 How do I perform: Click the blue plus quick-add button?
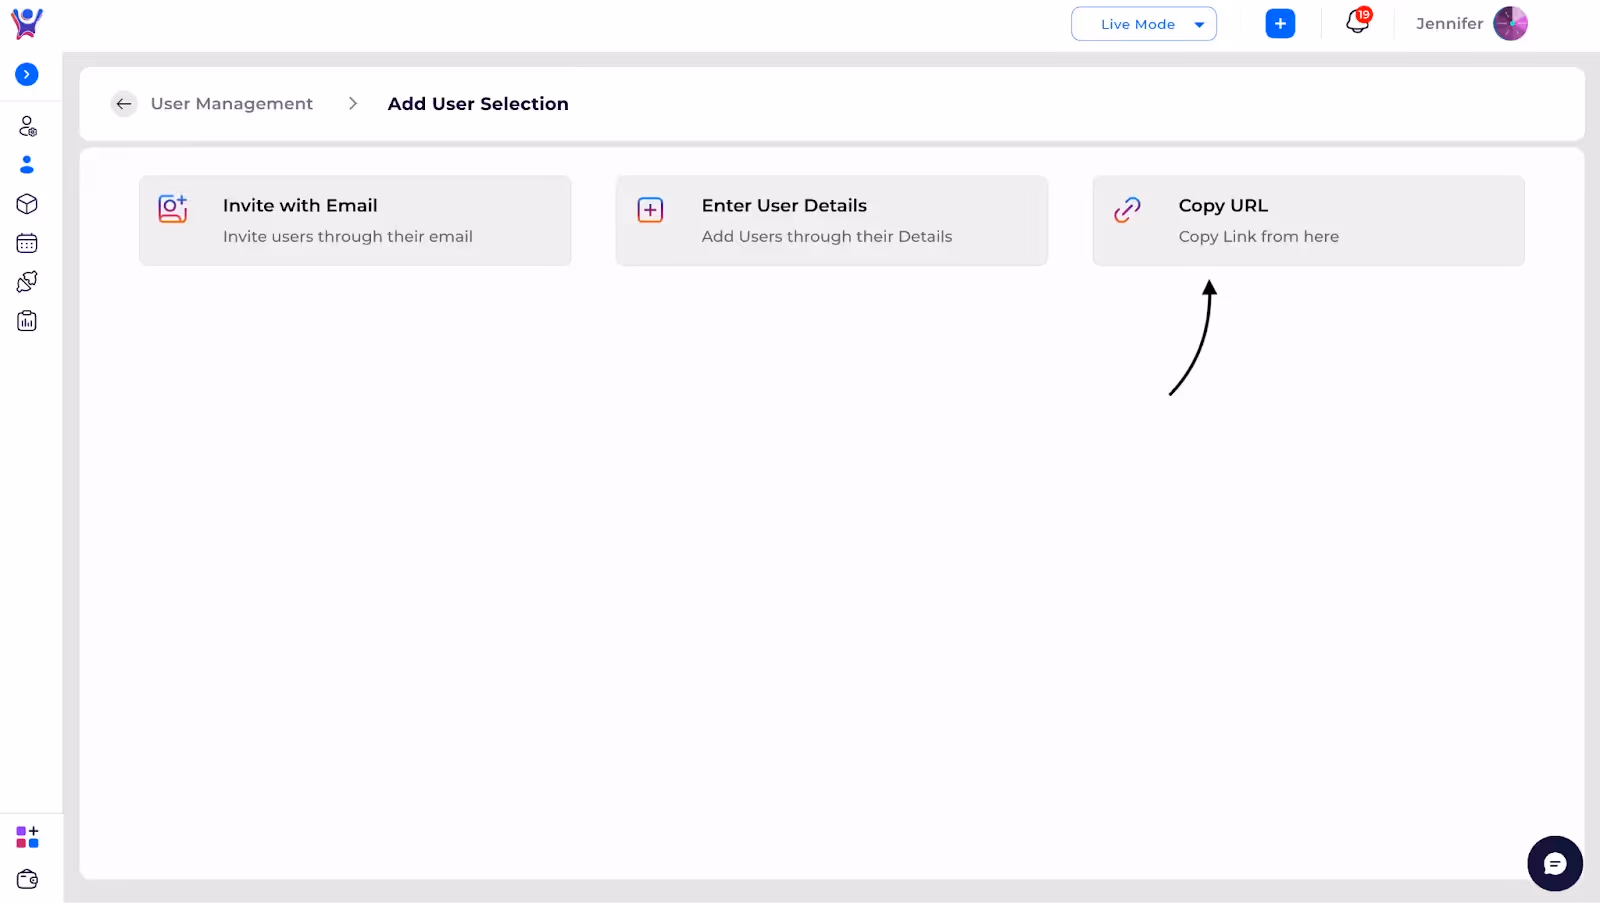point(1280,24)
